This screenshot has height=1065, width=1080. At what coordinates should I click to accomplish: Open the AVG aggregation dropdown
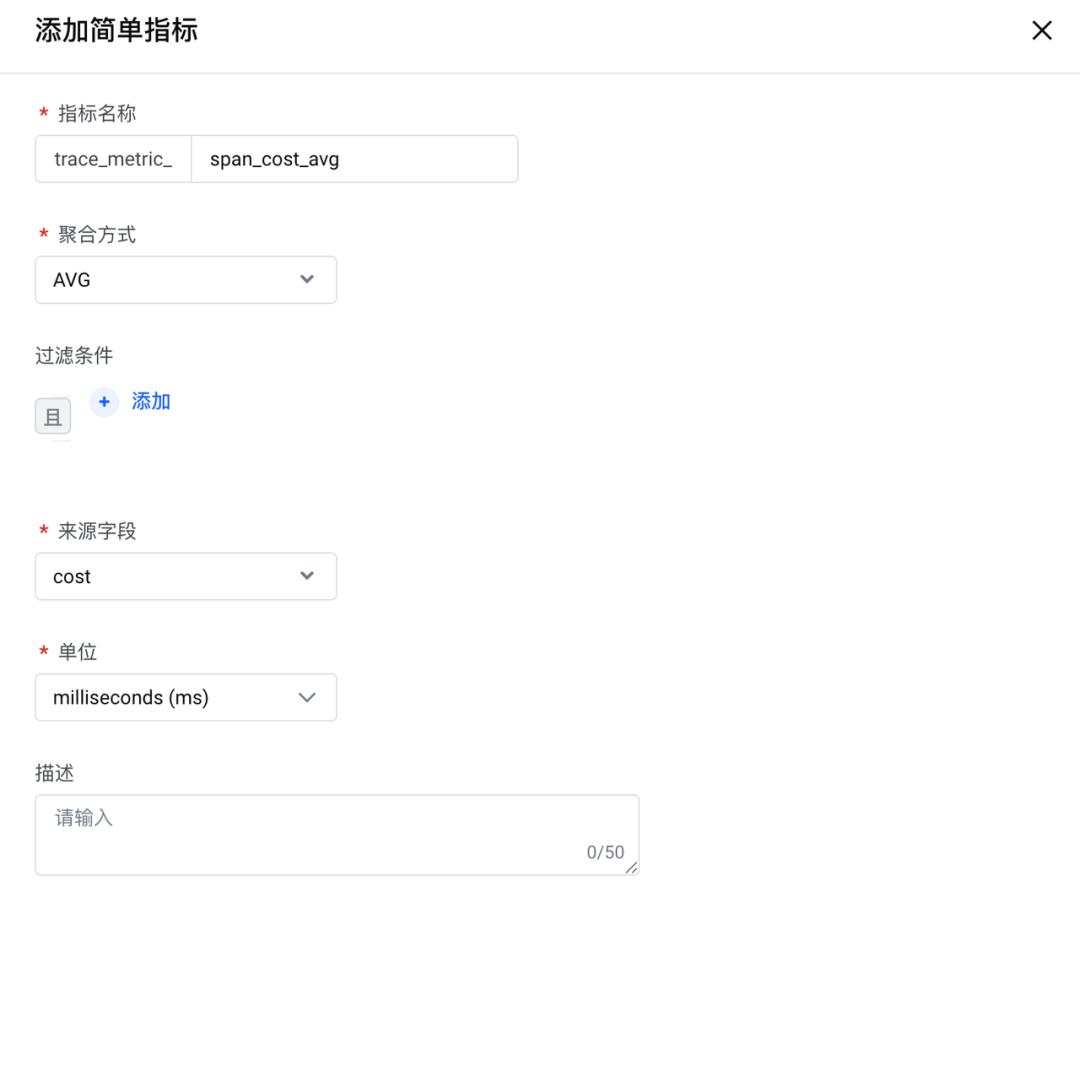[x=186, y=280]
